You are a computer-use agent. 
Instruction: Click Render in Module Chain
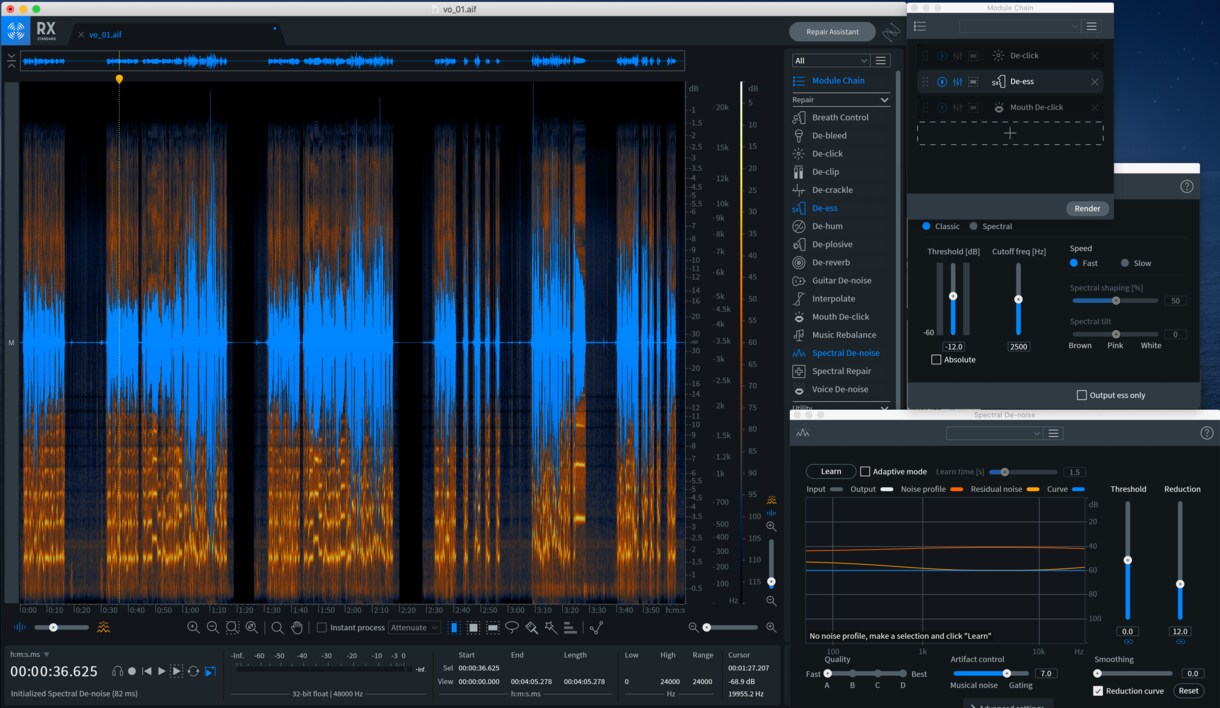tap(1087, 209)
